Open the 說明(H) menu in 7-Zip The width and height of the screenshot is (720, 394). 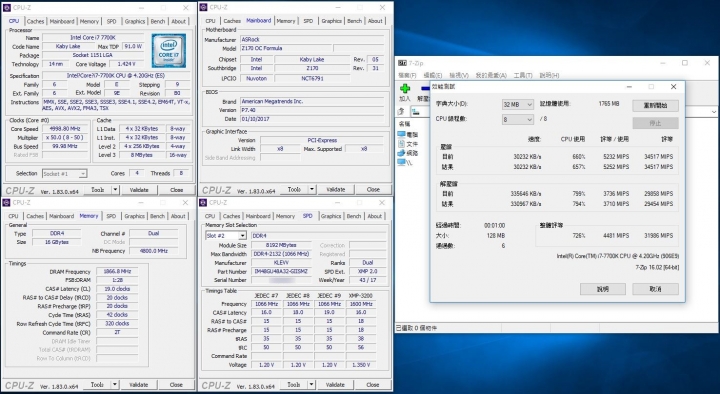549,75
